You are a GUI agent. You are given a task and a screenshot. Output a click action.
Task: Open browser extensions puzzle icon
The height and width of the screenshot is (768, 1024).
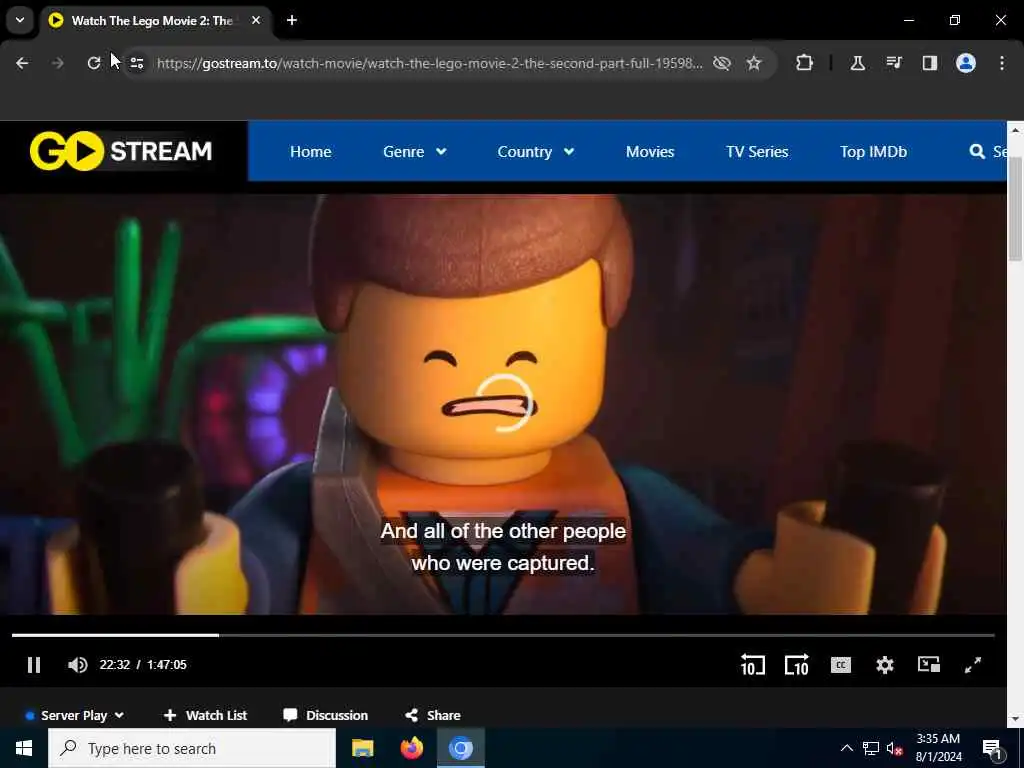(x=805, y=63)
